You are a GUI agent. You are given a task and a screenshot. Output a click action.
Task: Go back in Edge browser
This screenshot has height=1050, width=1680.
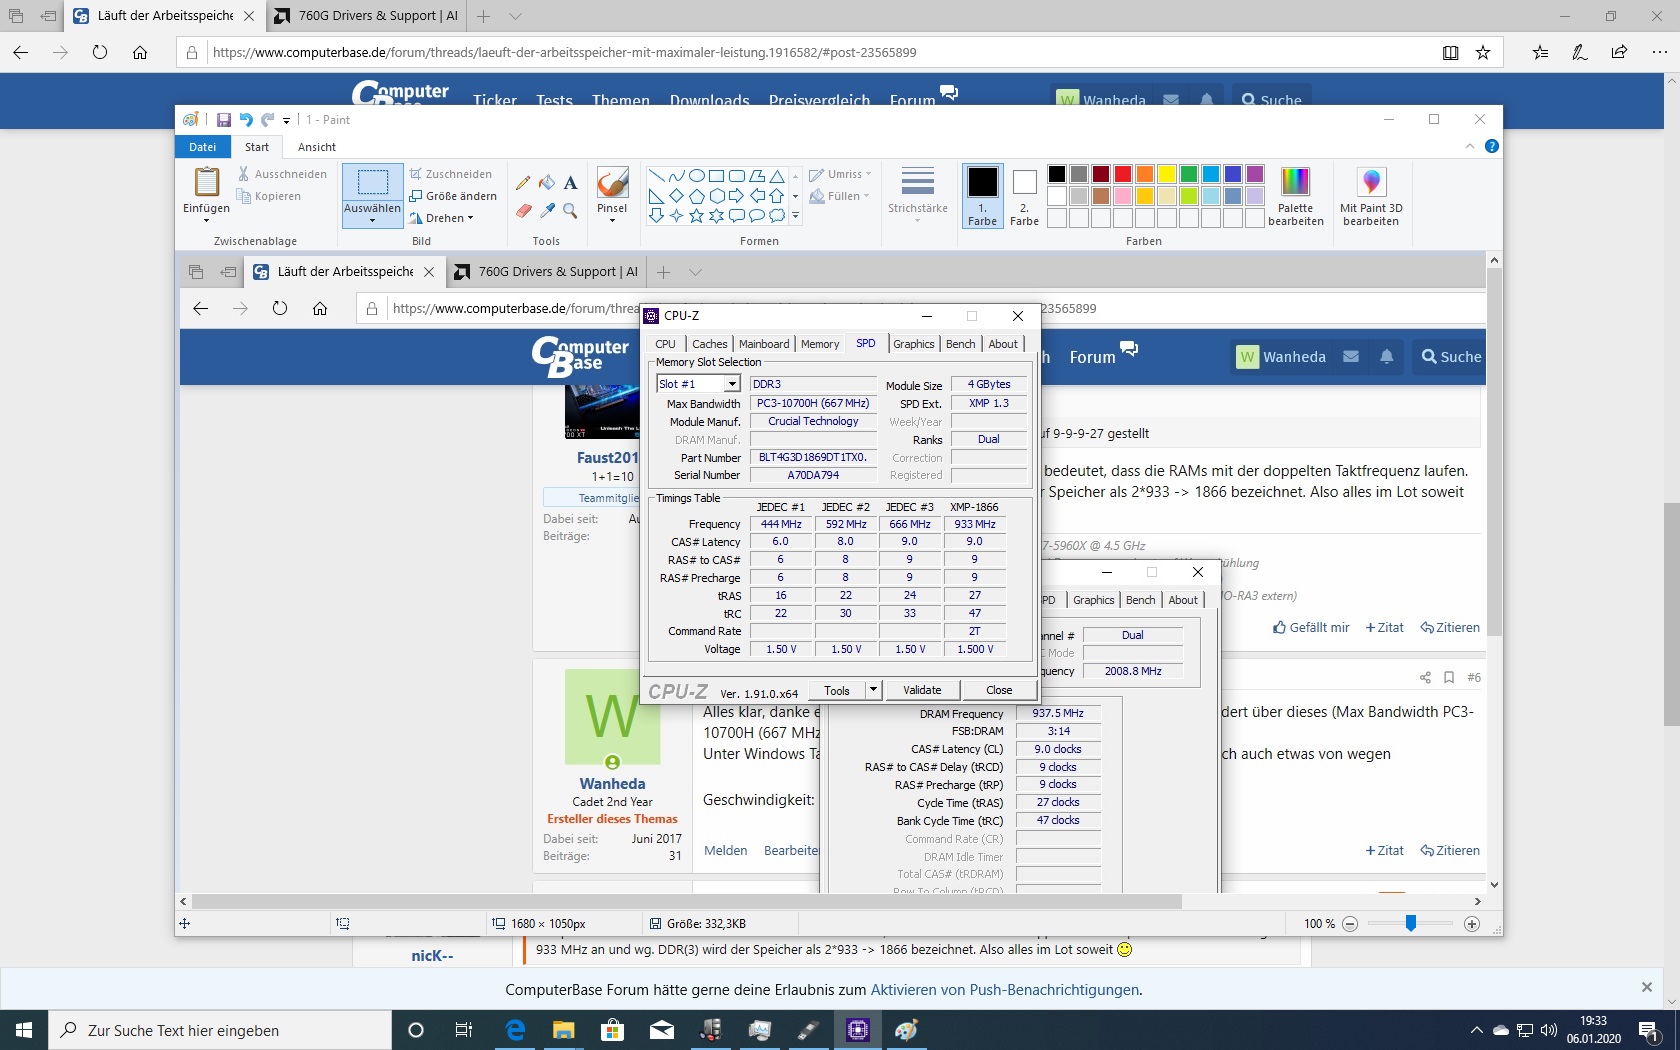pyautogui.click(x=20, y=53)
